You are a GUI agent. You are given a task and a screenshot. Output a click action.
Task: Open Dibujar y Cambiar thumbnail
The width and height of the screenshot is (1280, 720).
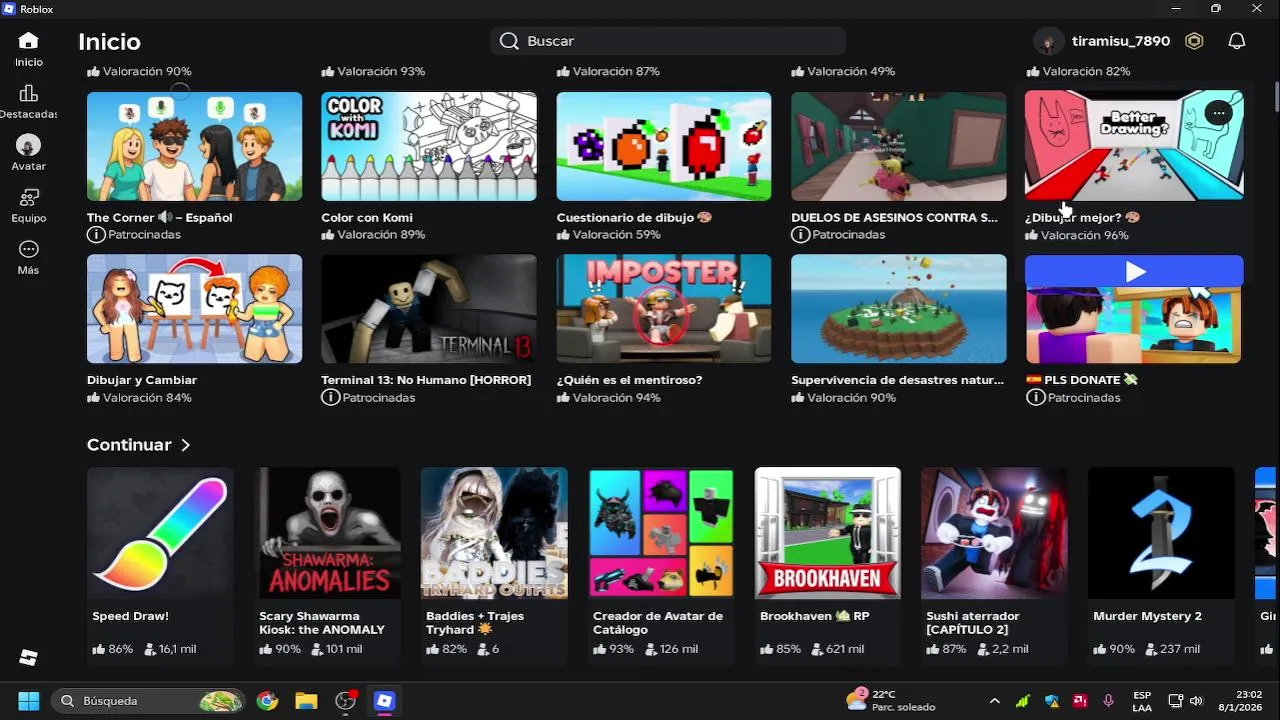click(x=194, y=309)
